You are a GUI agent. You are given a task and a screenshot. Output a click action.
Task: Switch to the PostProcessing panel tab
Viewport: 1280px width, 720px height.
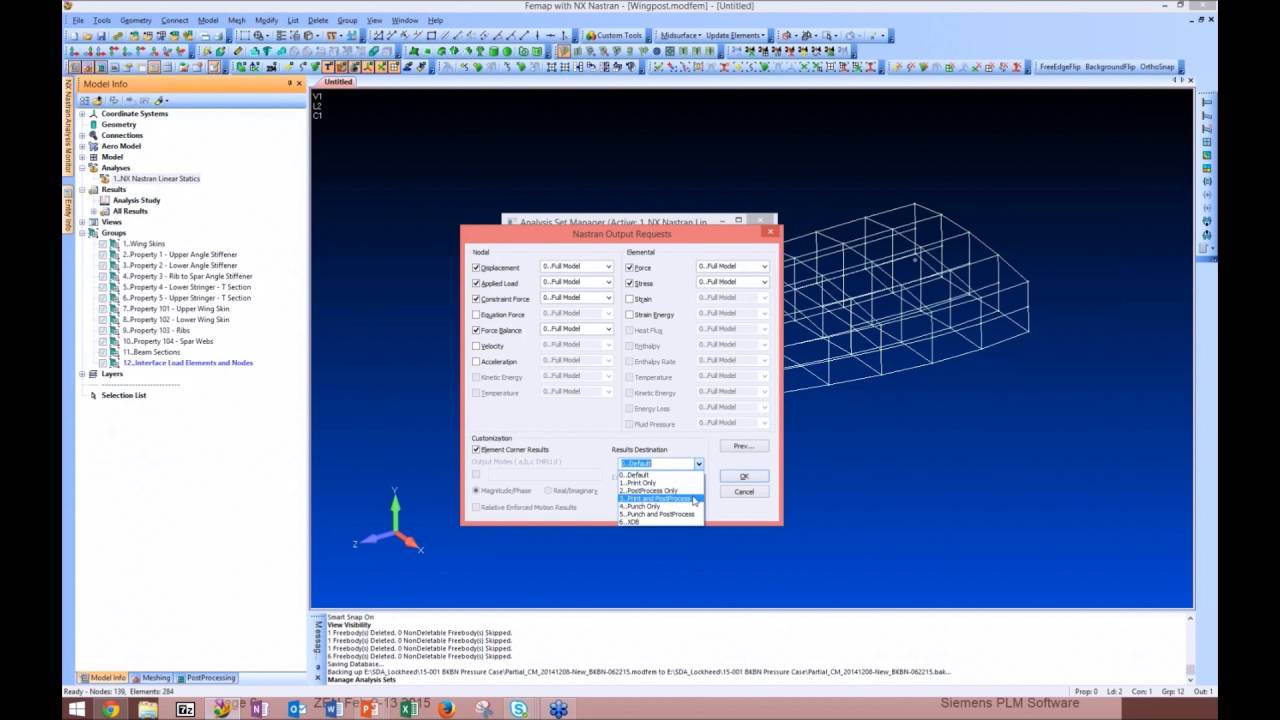point(205,678)
